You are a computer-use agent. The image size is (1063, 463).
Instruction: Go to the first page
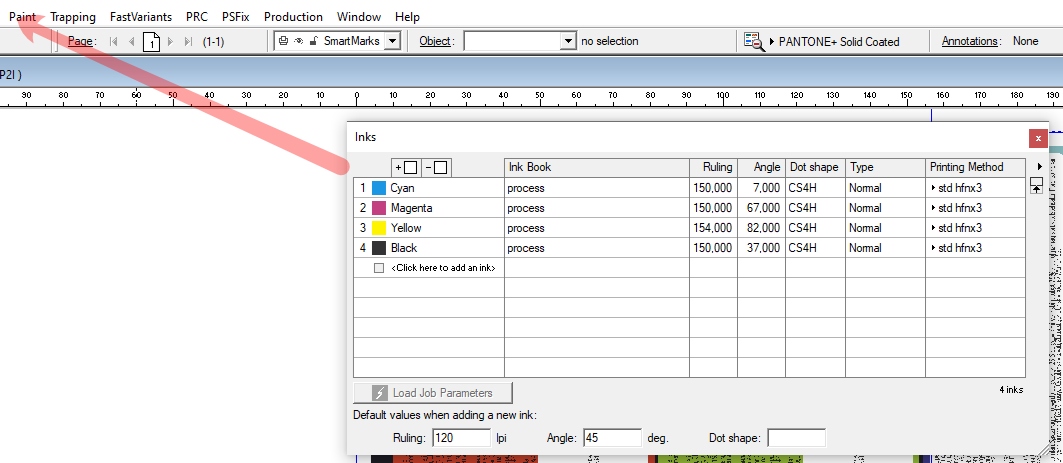113,41
